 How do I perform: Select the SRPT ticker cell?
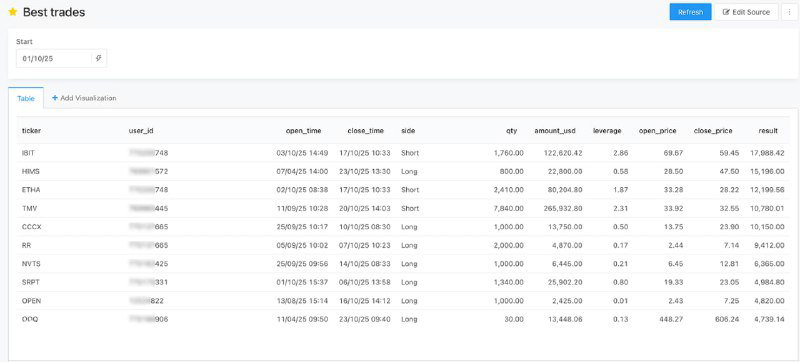tap(31, 282)
